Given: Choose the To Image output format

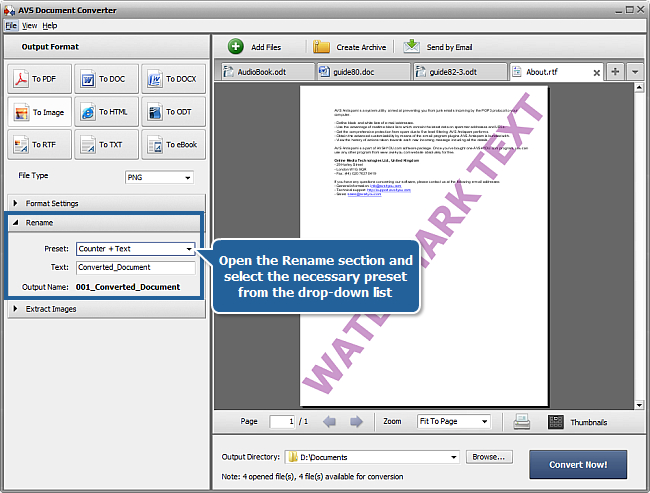Looking at the screenshot, I should (x=39, y=112).
